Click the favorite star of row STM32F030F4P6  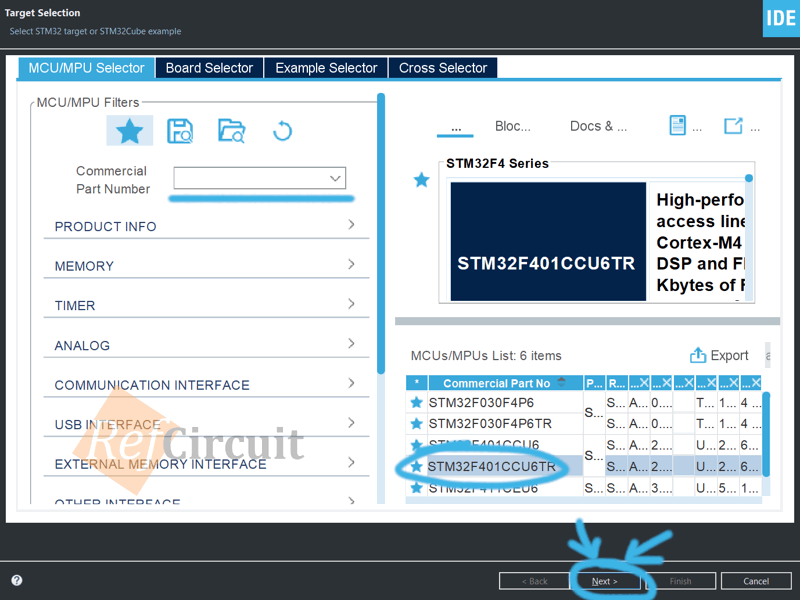pyautogui.click(x=416, y=403)
